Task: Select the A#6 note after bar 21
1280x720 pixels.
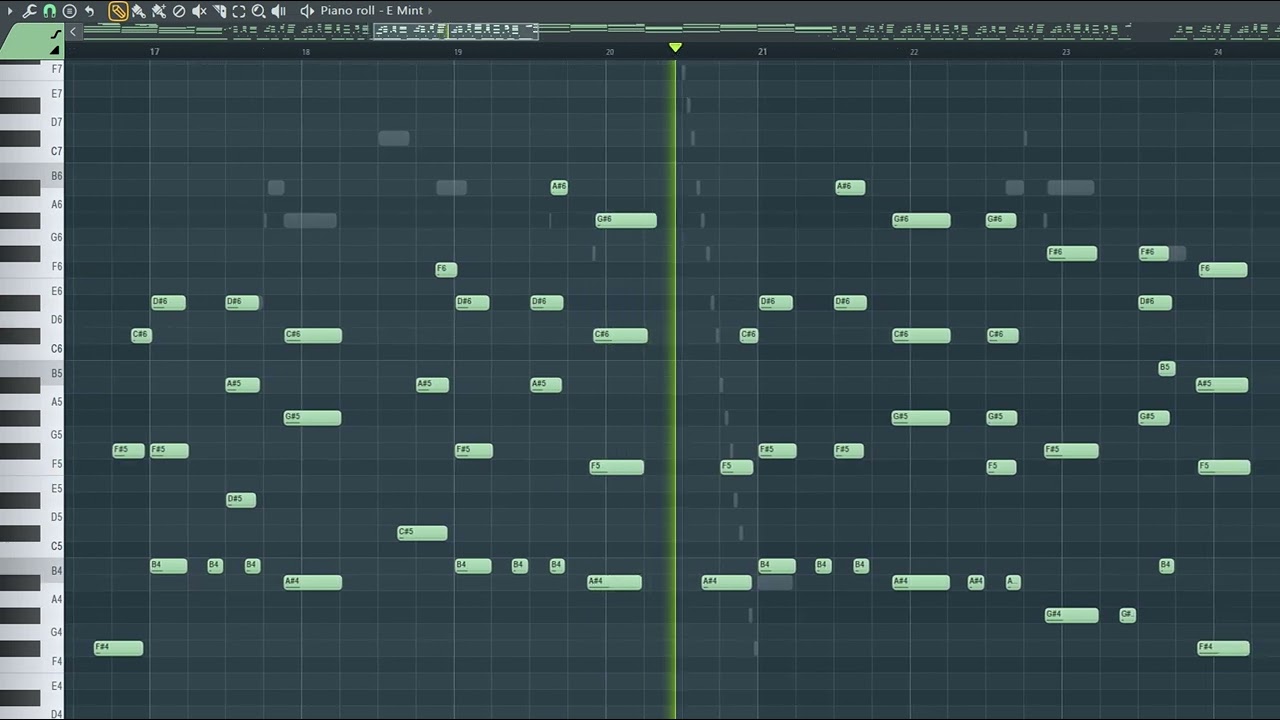Action: pos(850,187)
